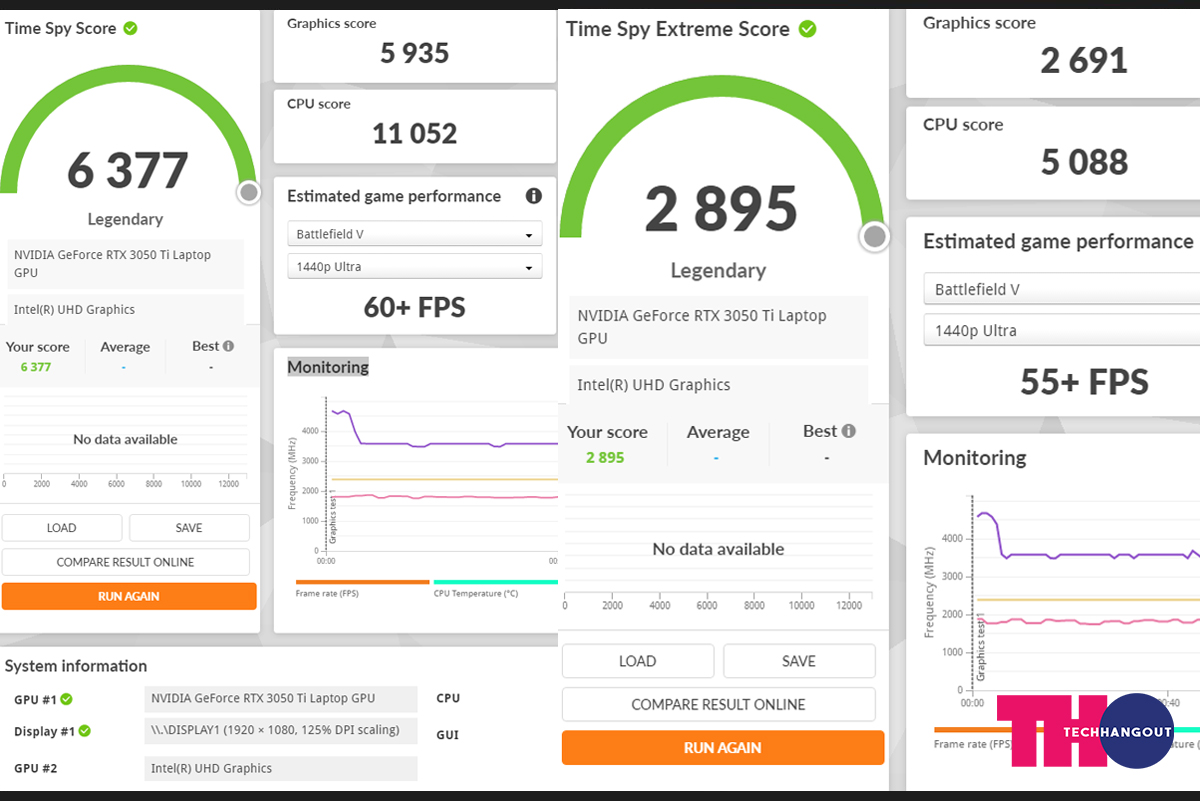Click LOAD button in Time Spy Extreme panel

pyautogui.click(x=638, y=661)
